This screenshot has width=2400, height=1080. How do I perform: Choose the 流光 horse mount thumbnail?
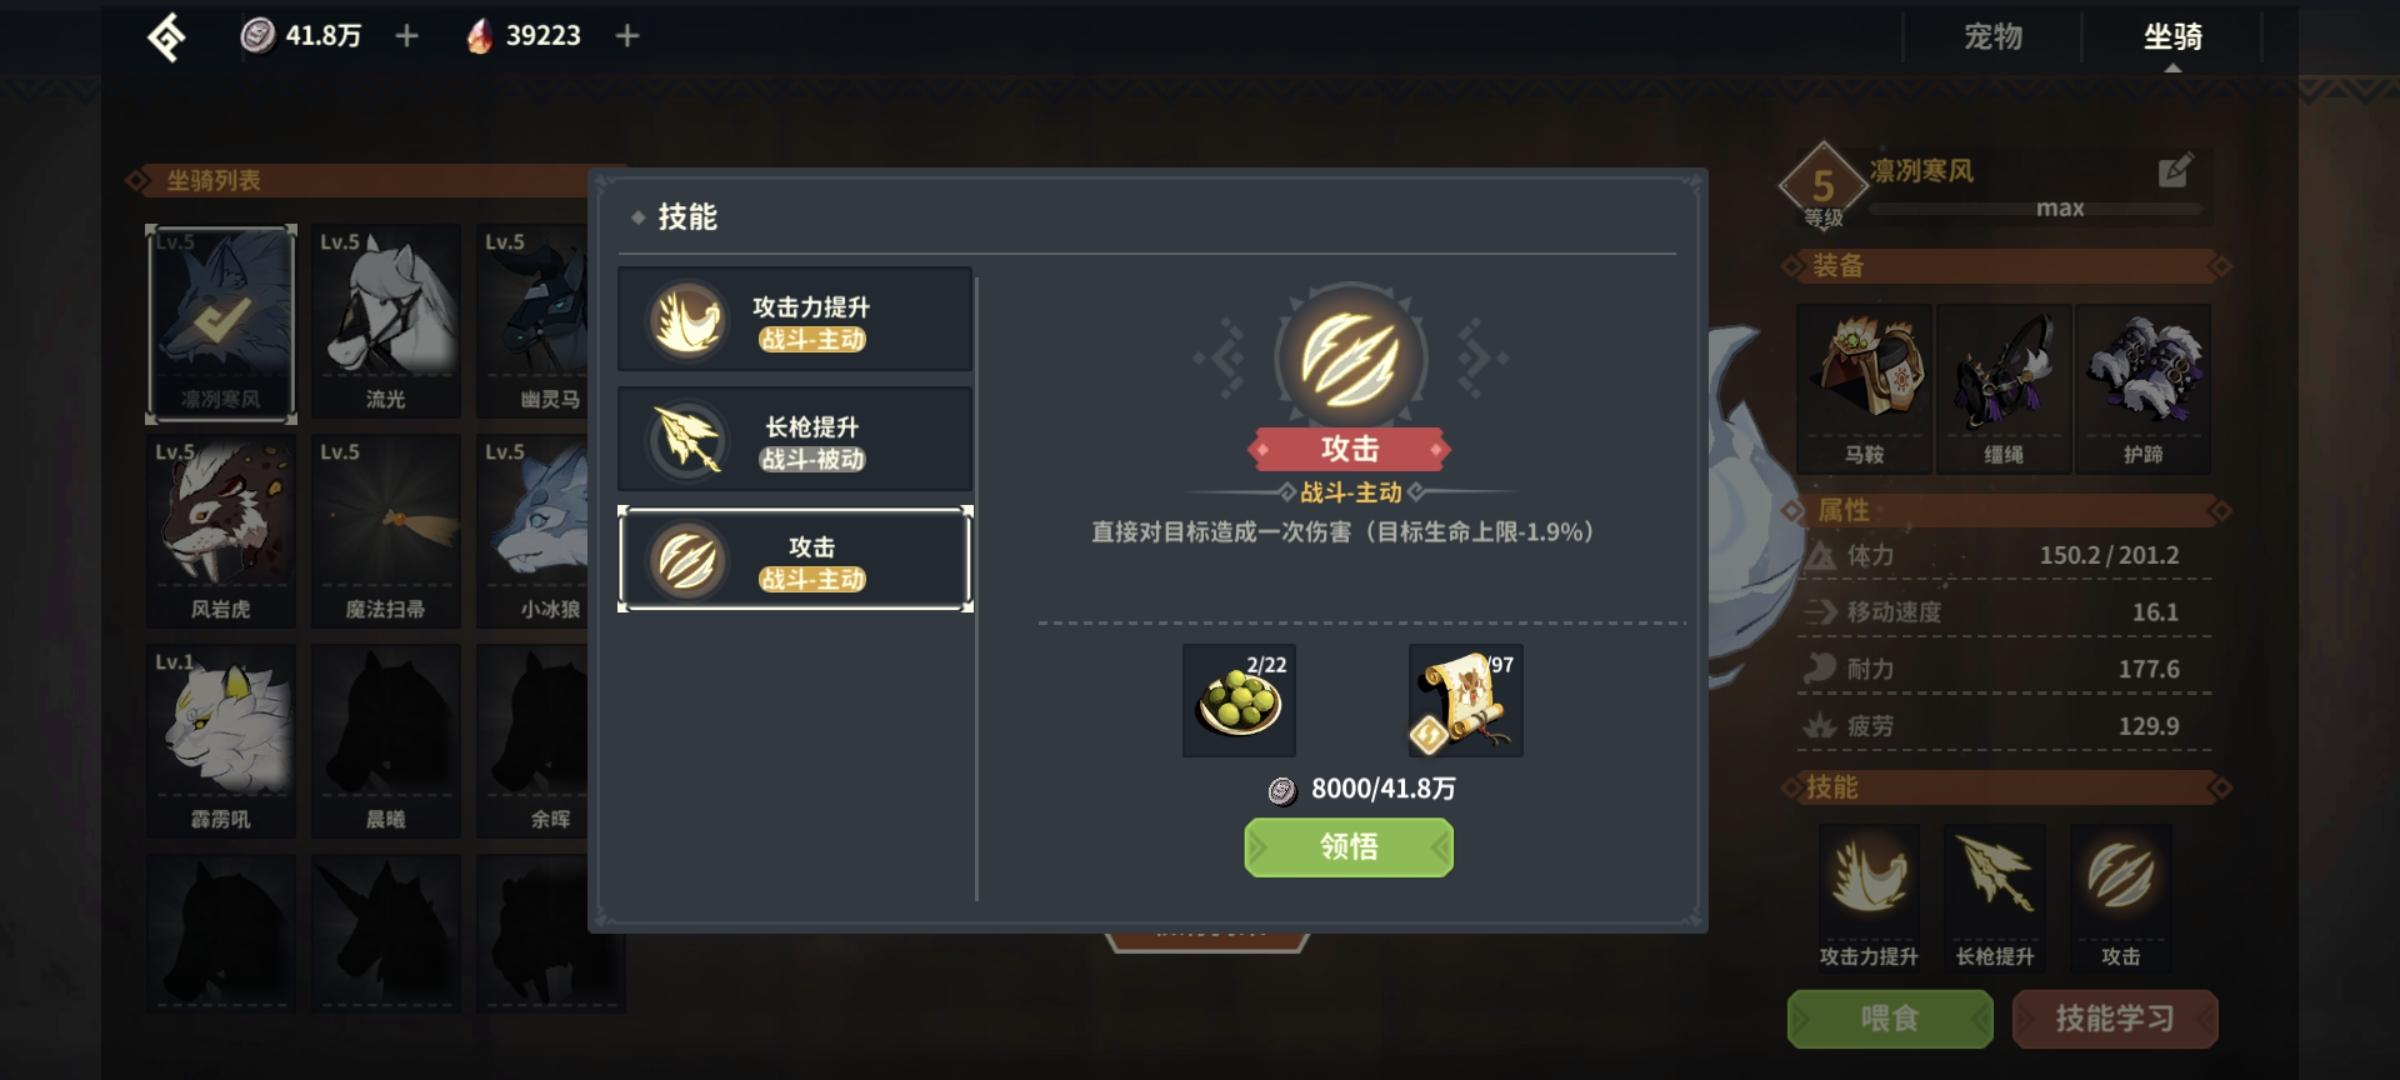coord(386,321)
